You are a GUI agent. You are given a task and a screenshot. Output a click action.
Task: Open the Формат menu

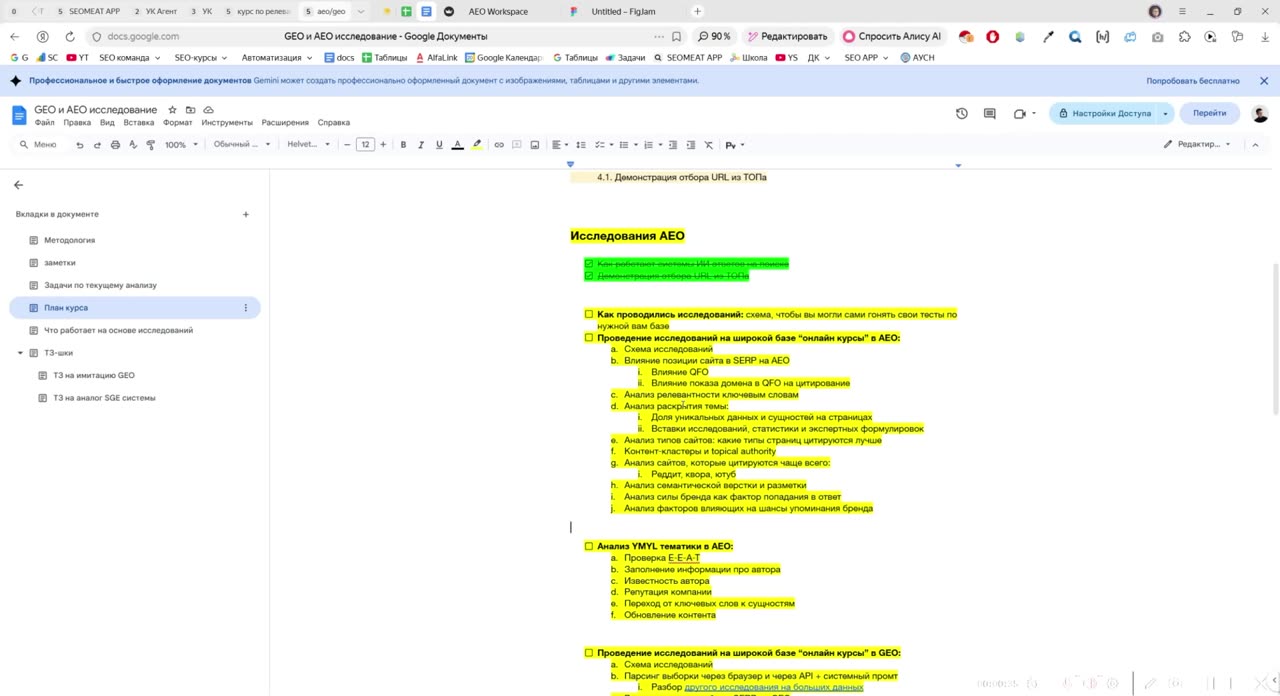178,123
